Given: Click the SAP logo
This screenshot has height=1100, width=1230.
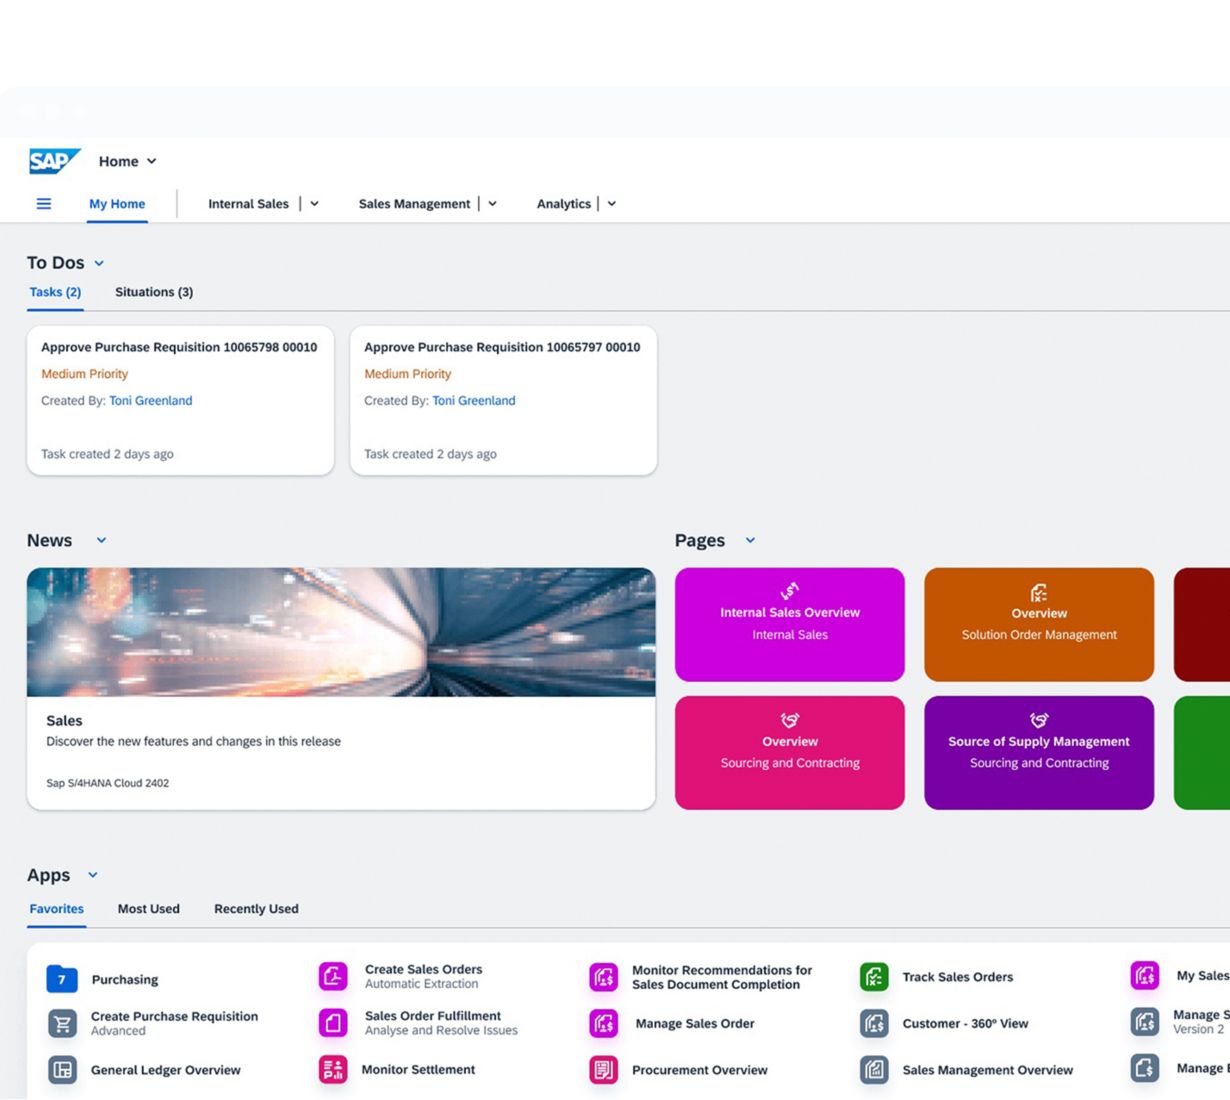Looking at the screenshot, I should 54,161.
